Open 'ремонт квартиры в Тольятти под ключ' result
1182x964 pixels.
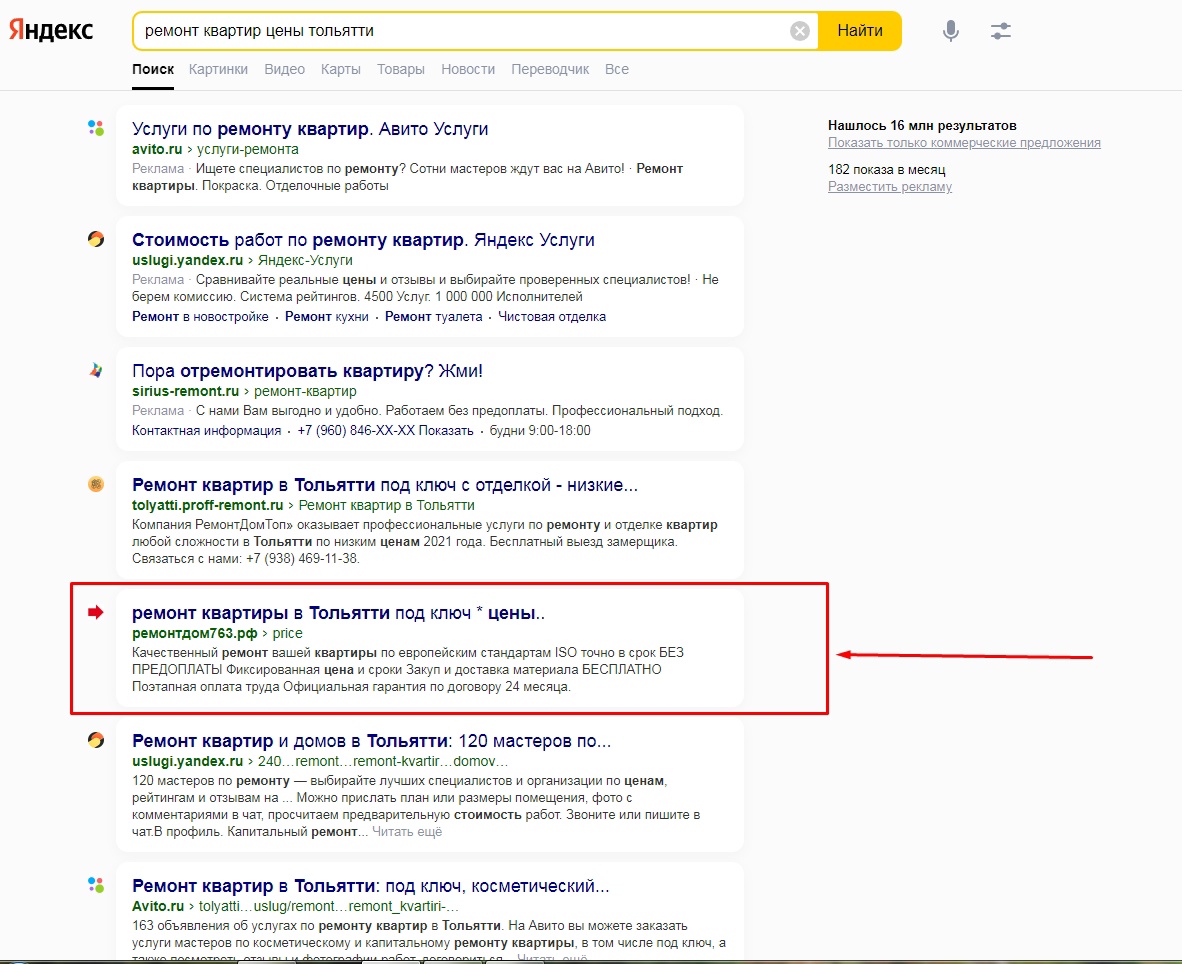coord(338,612)
